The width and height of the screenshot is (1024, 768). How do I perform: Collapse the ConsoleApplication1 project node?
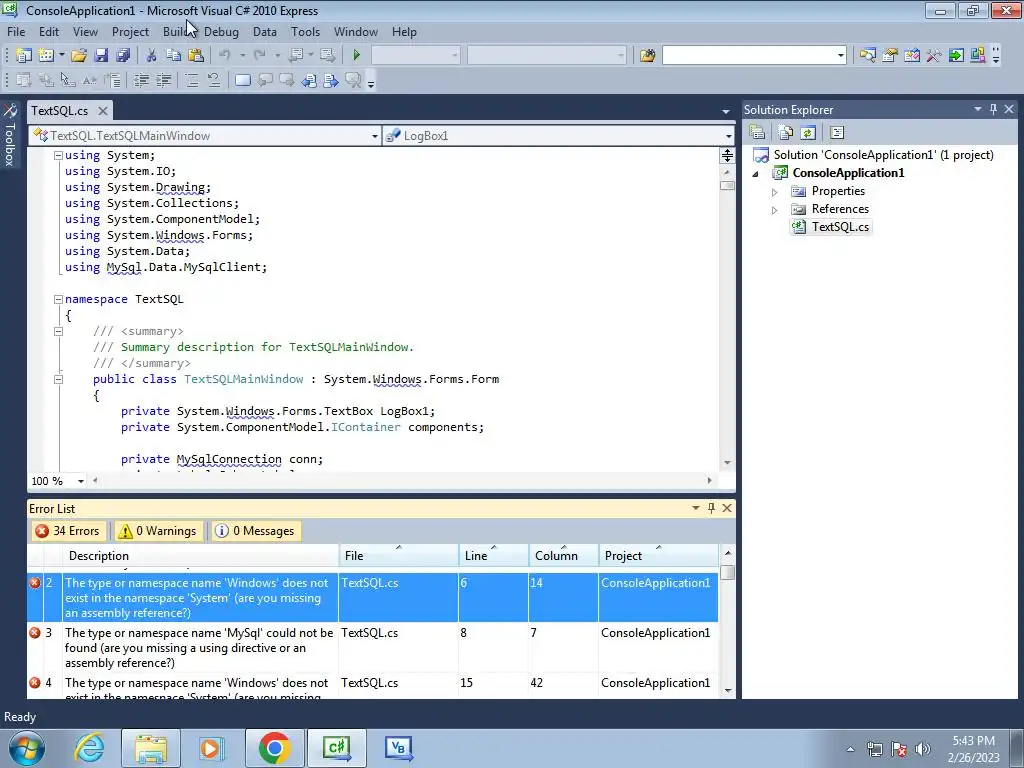click(x=756, y=174)
